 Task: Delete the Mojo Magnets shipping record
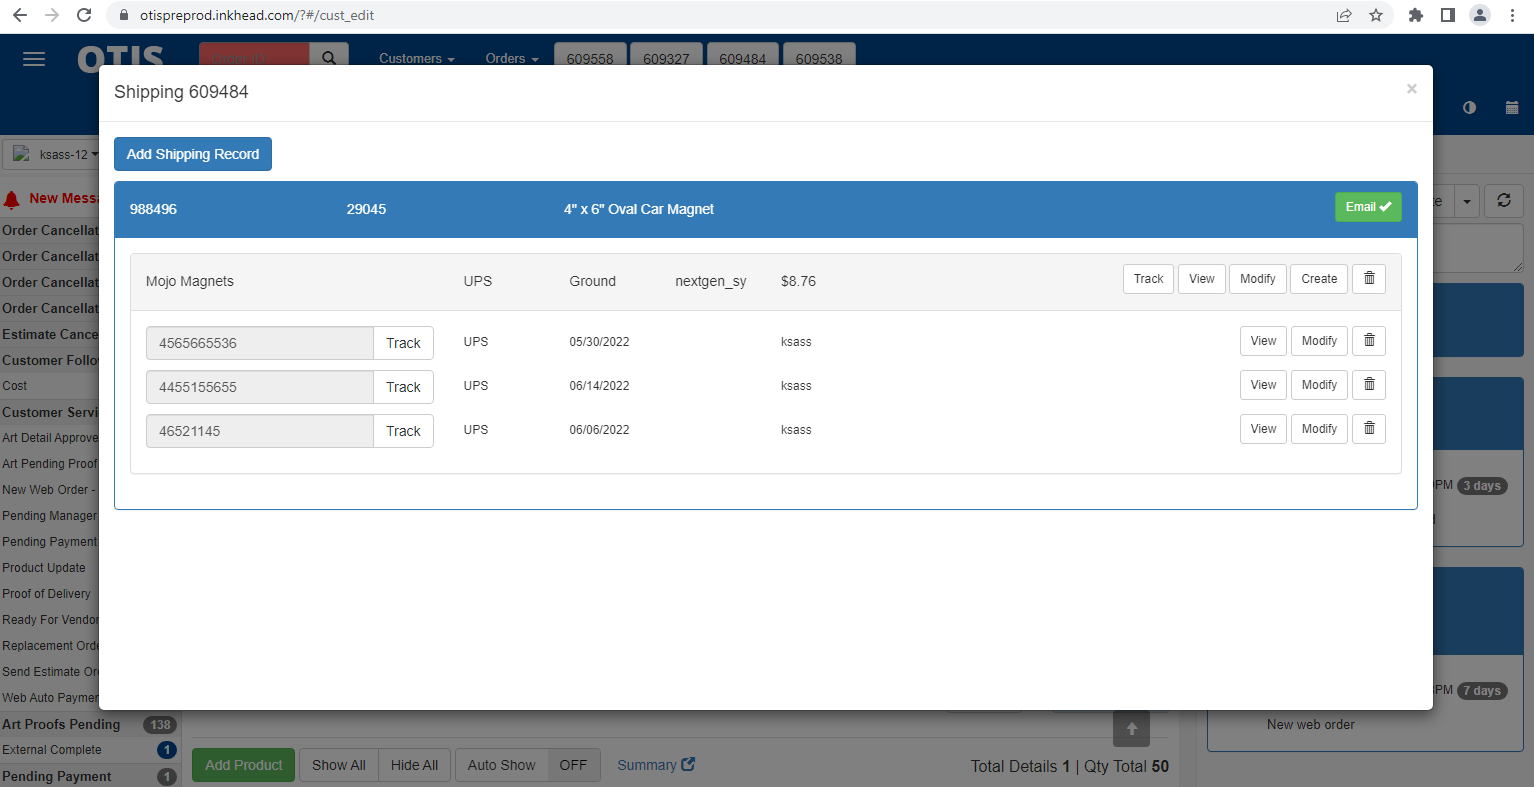[1369, 279]
